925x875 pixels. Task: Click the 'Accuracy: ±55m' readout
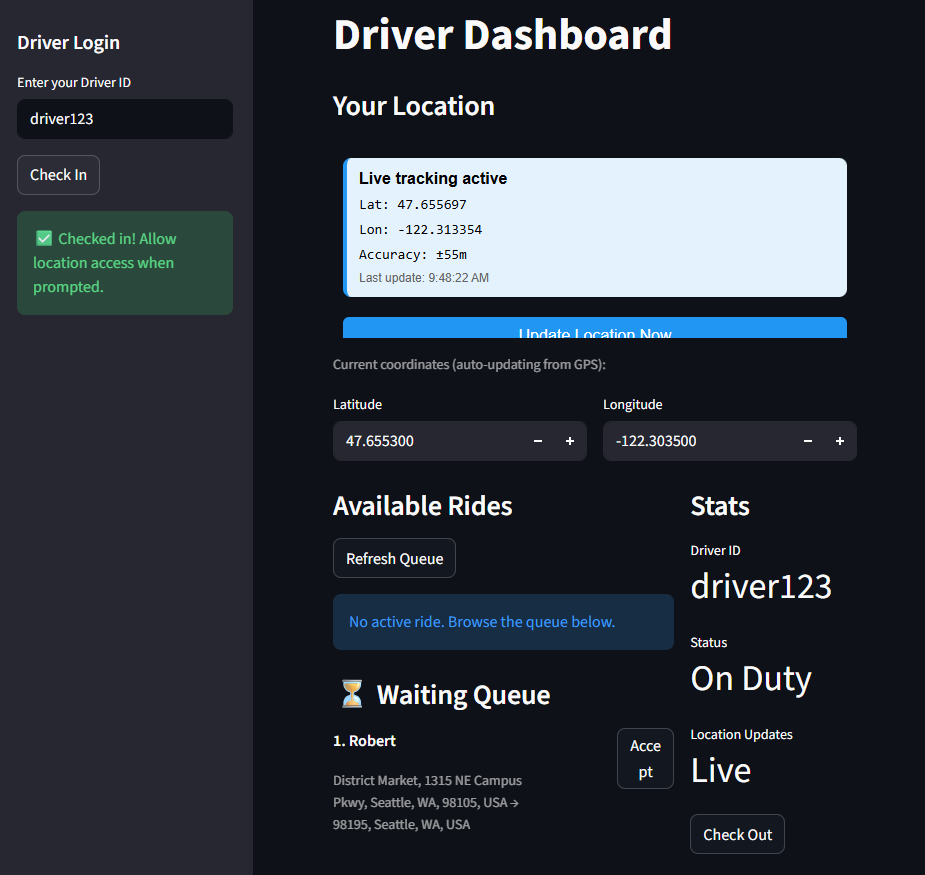coord(413,254)
